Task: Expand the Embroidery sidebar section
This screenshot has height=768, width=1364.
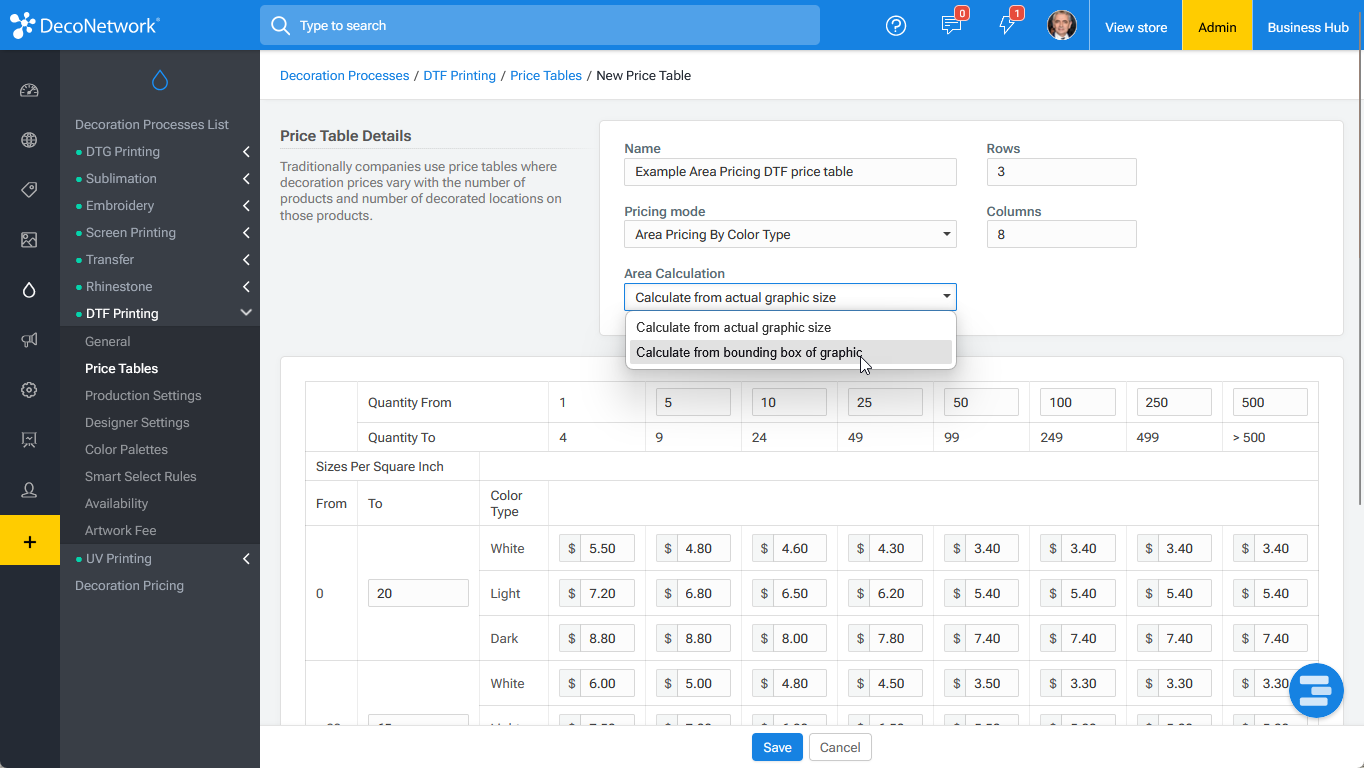Action: click(160, 206)
